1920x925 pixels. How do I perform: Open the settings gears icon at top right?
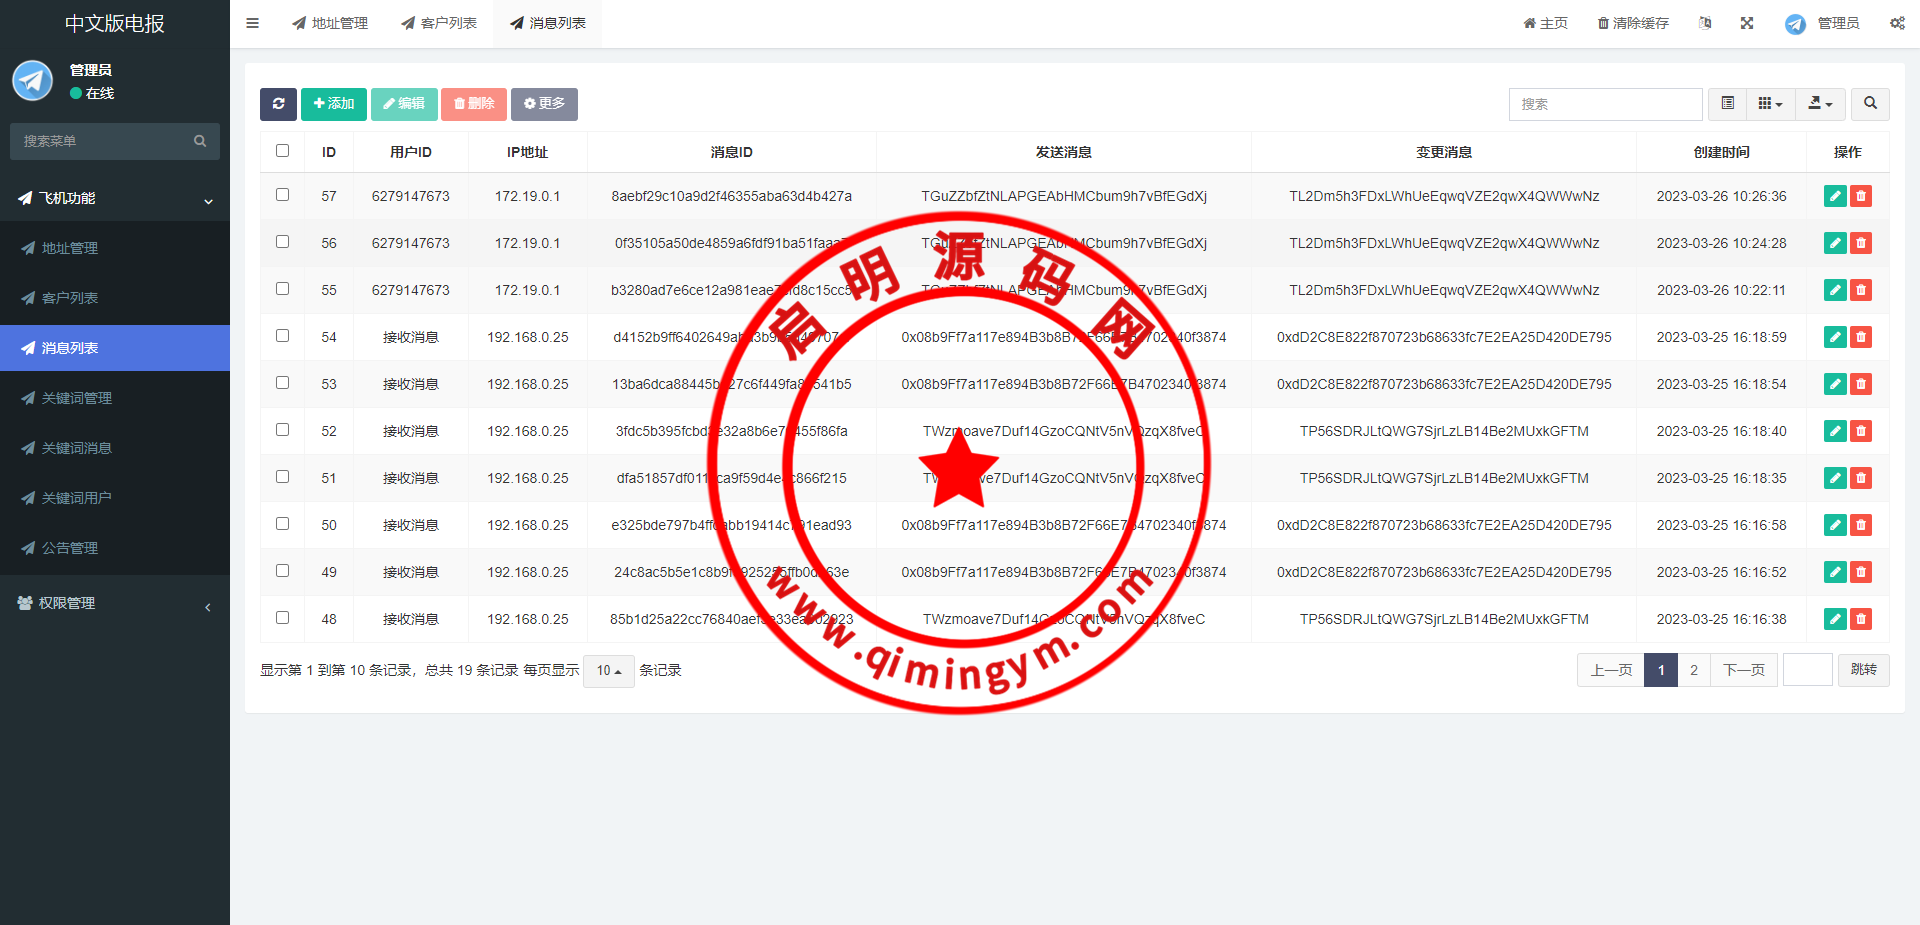pos(1897,23)
